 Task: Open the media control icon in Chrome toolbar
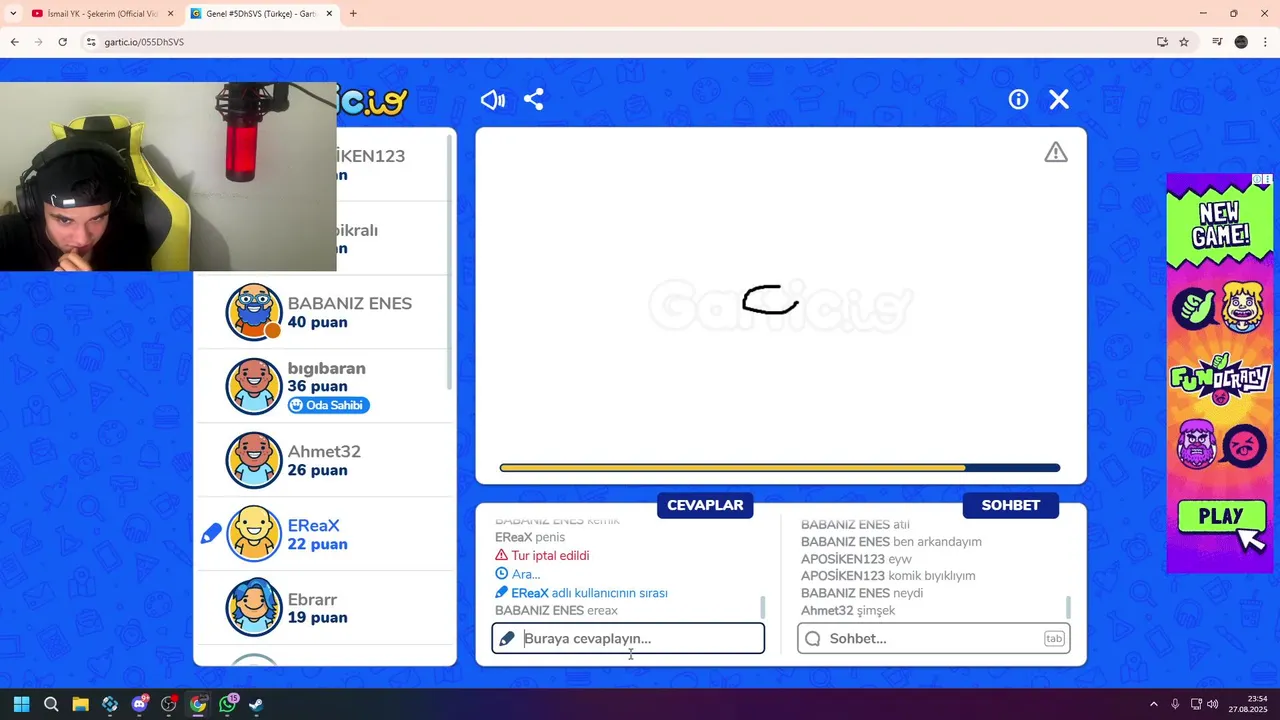[1217, 42]
